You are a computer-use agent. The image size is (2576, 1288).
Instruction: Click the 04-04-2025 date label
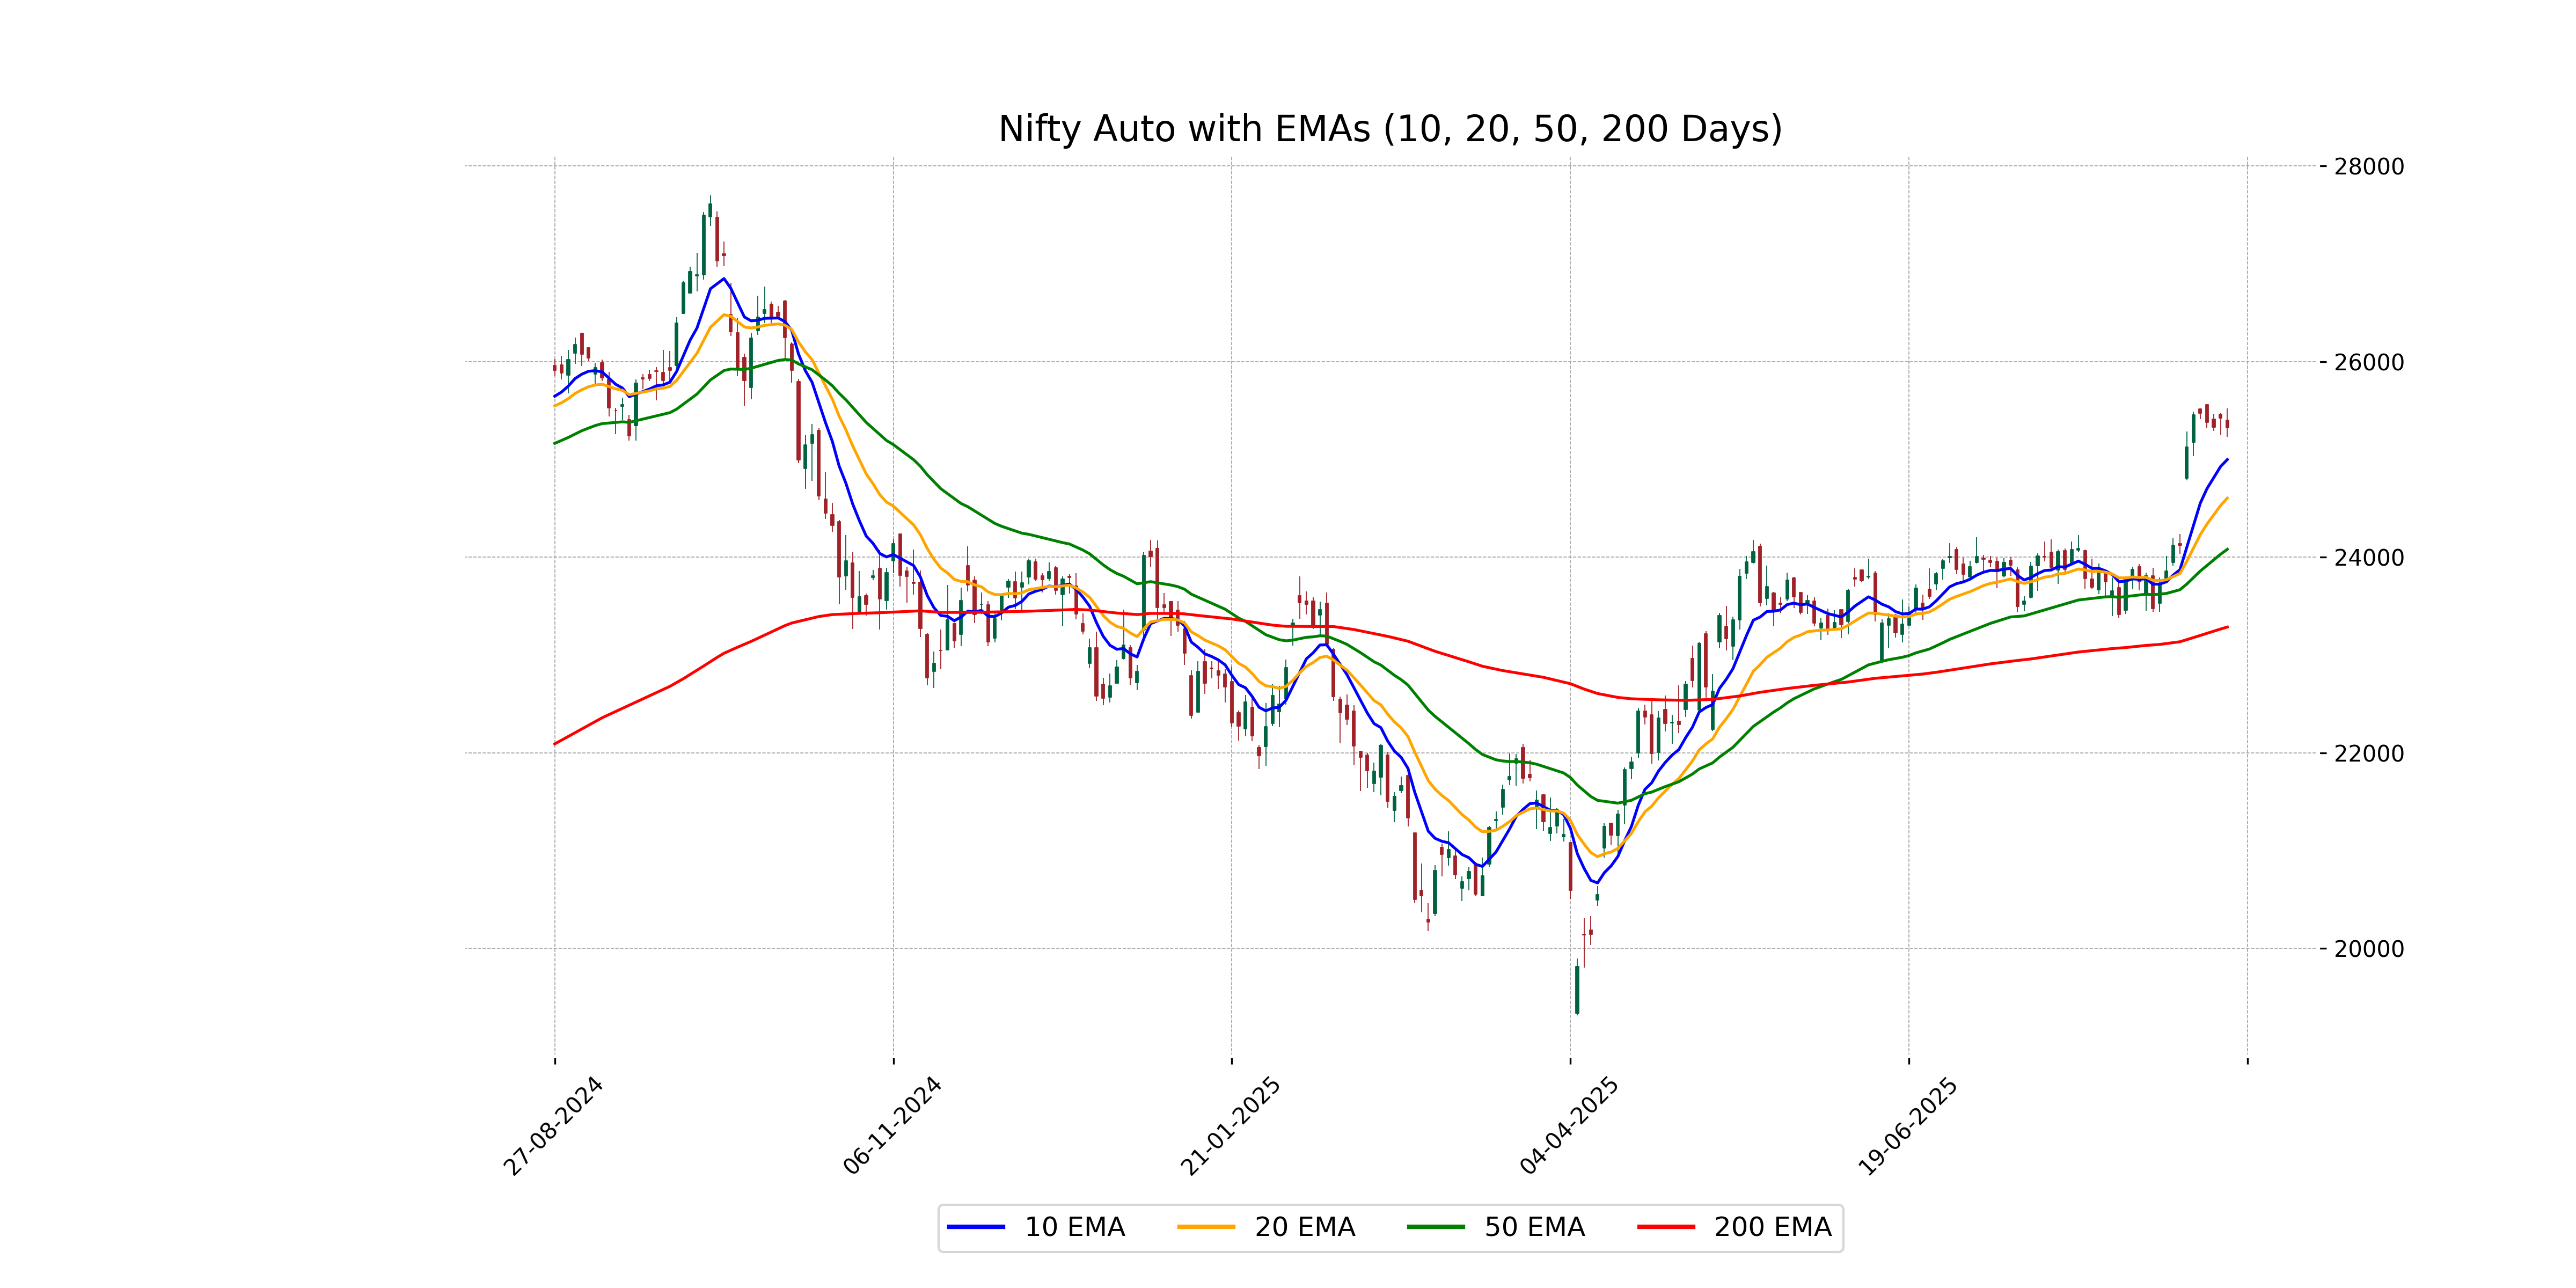coord(1569,1126)
